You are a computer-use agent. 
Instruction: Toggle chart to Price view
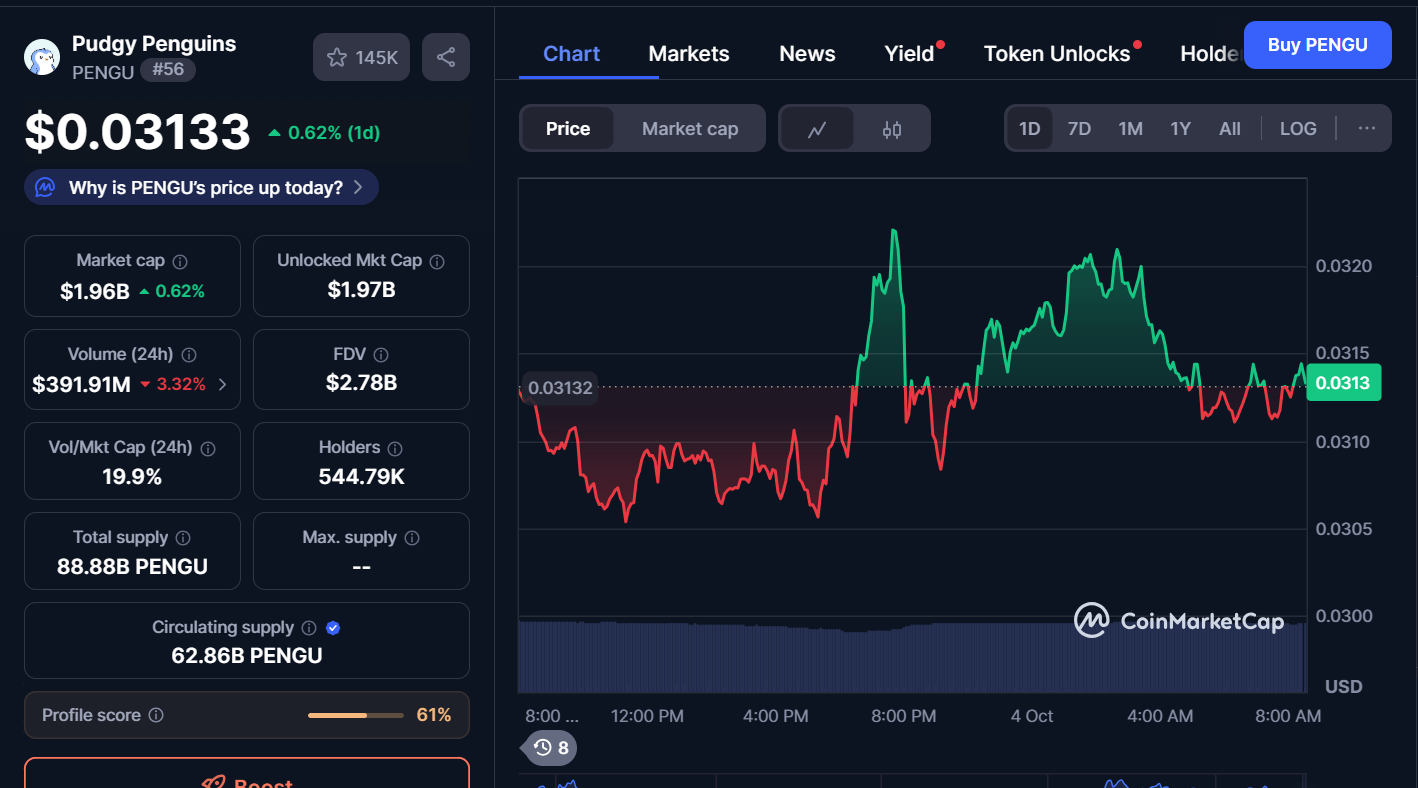coord(567,129)
